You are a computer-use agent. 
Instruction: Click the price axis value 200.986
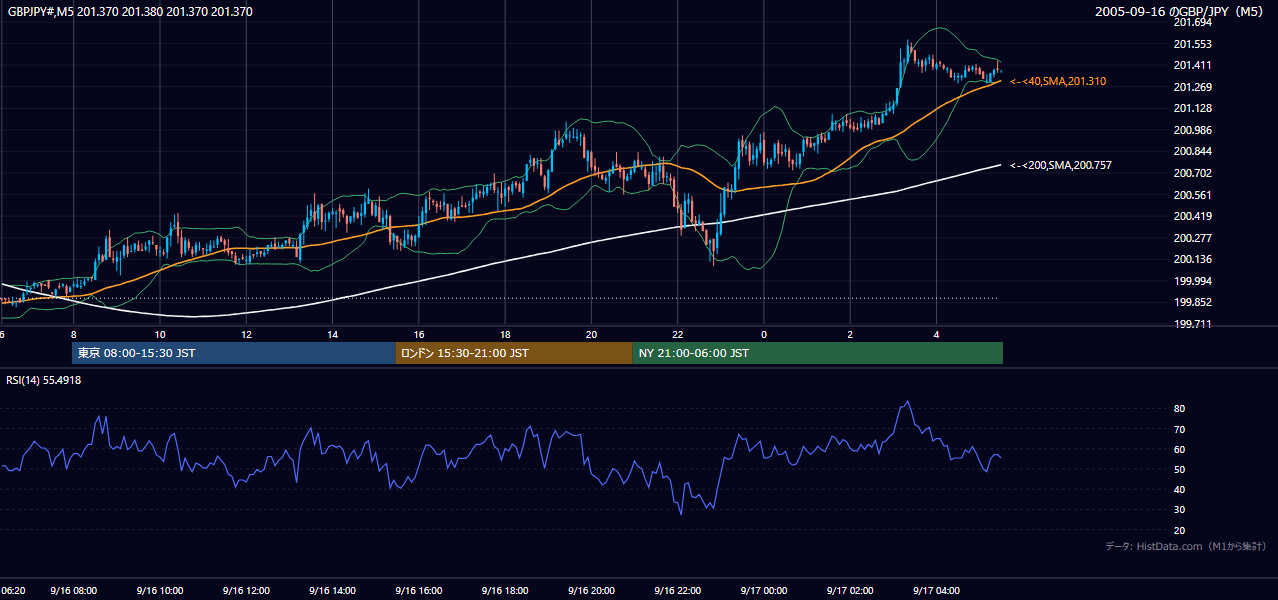pos(1192,131)
